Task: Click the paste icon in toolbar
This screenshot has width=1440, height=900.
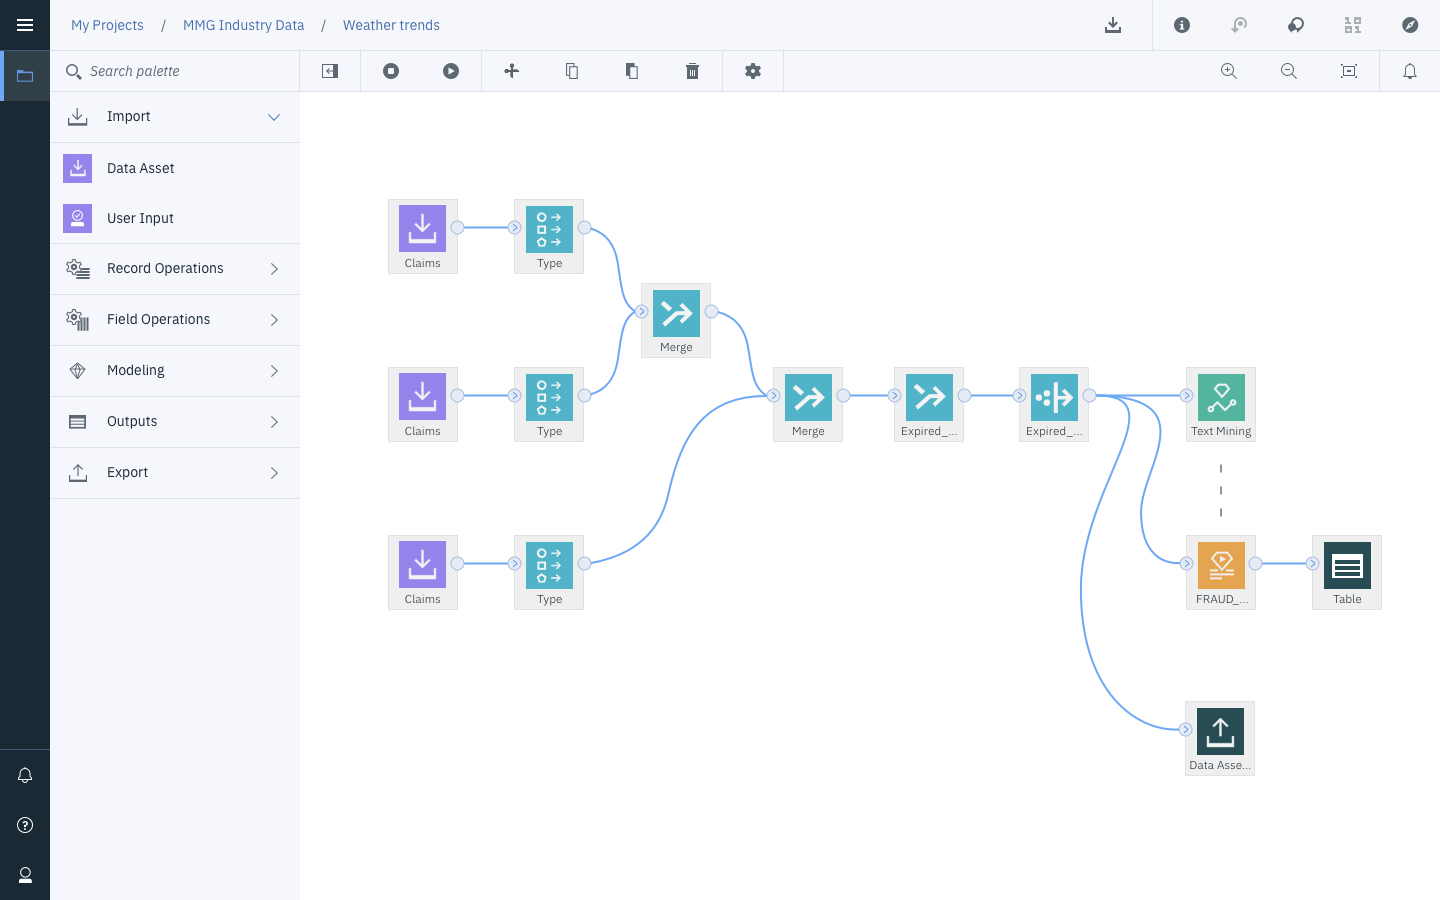Action: click(632, 71)
